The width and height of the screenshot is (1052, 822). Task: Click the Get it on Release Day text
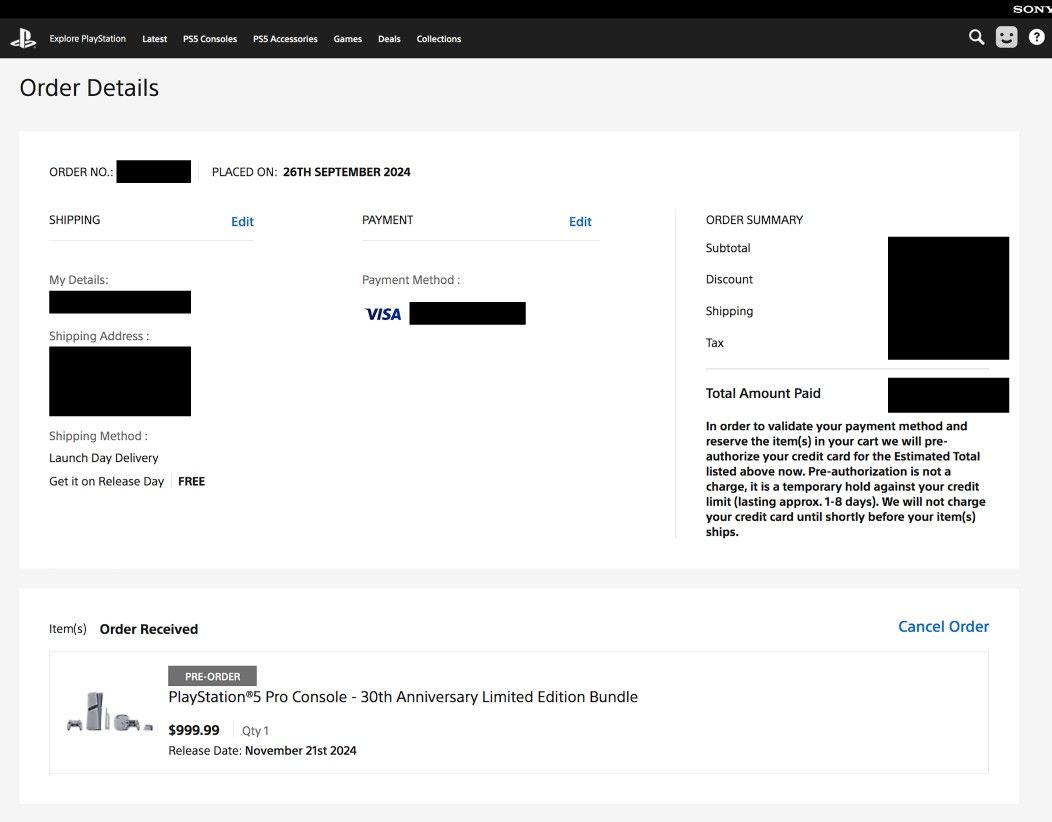(x=106, y=481)
